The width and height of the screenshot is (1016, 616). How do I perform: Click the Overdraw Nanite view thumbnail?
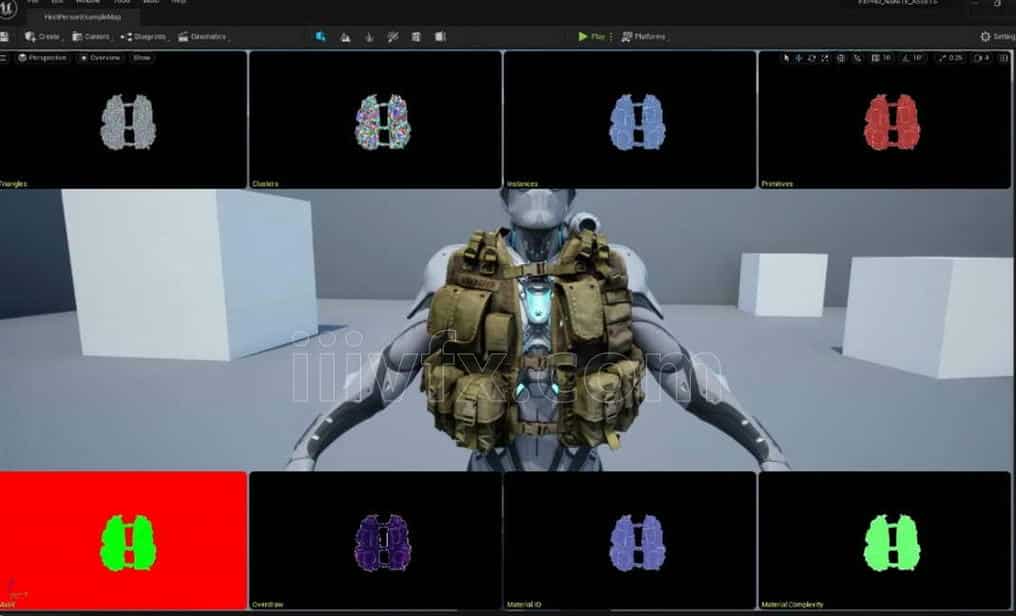pos(375,540)
